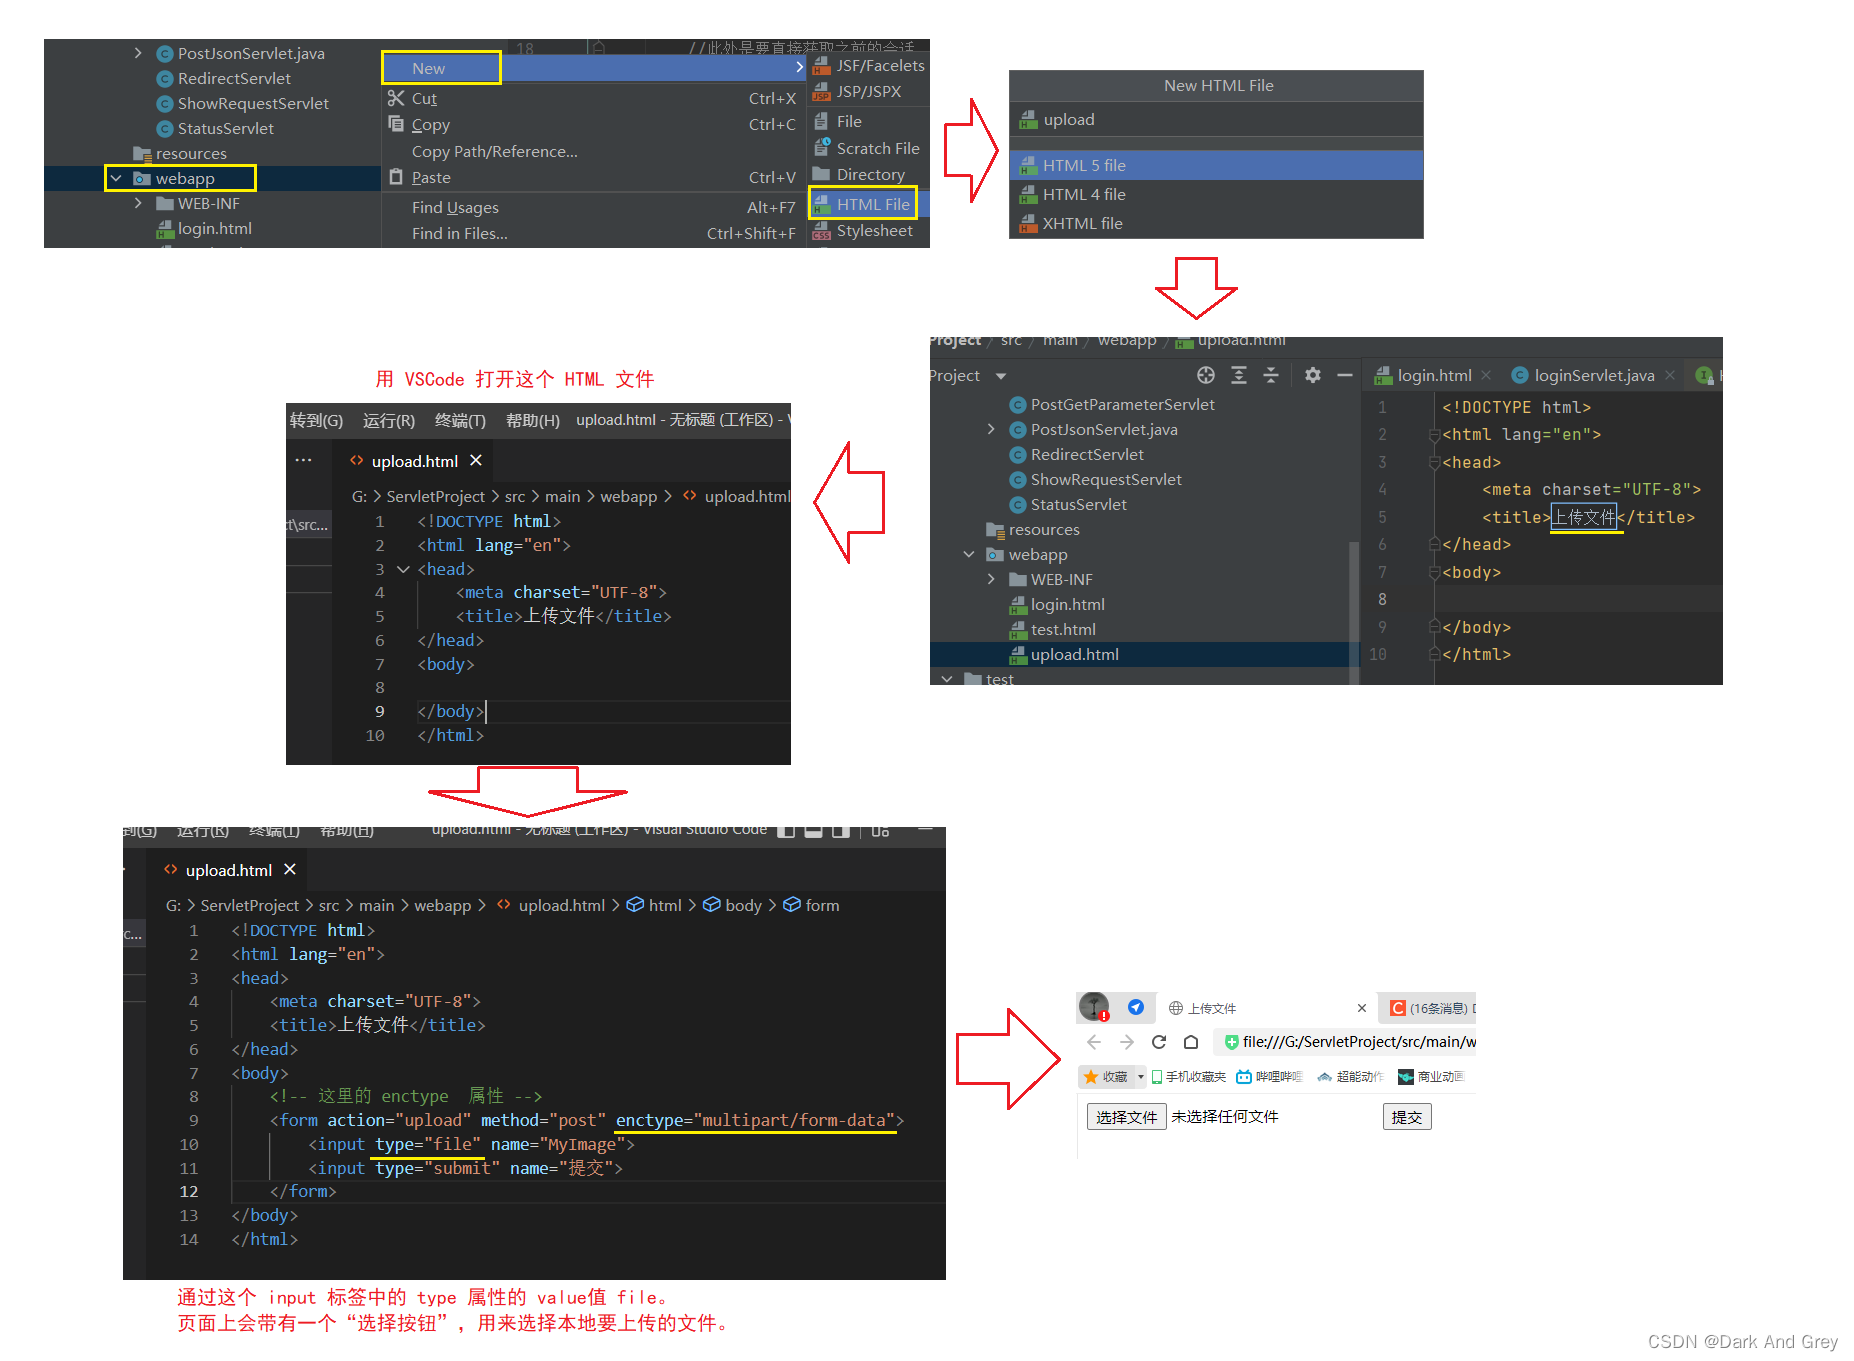Hide the Project panel with minus icon
The image size is (1854, 1361).
click(x=1345, y=375)
